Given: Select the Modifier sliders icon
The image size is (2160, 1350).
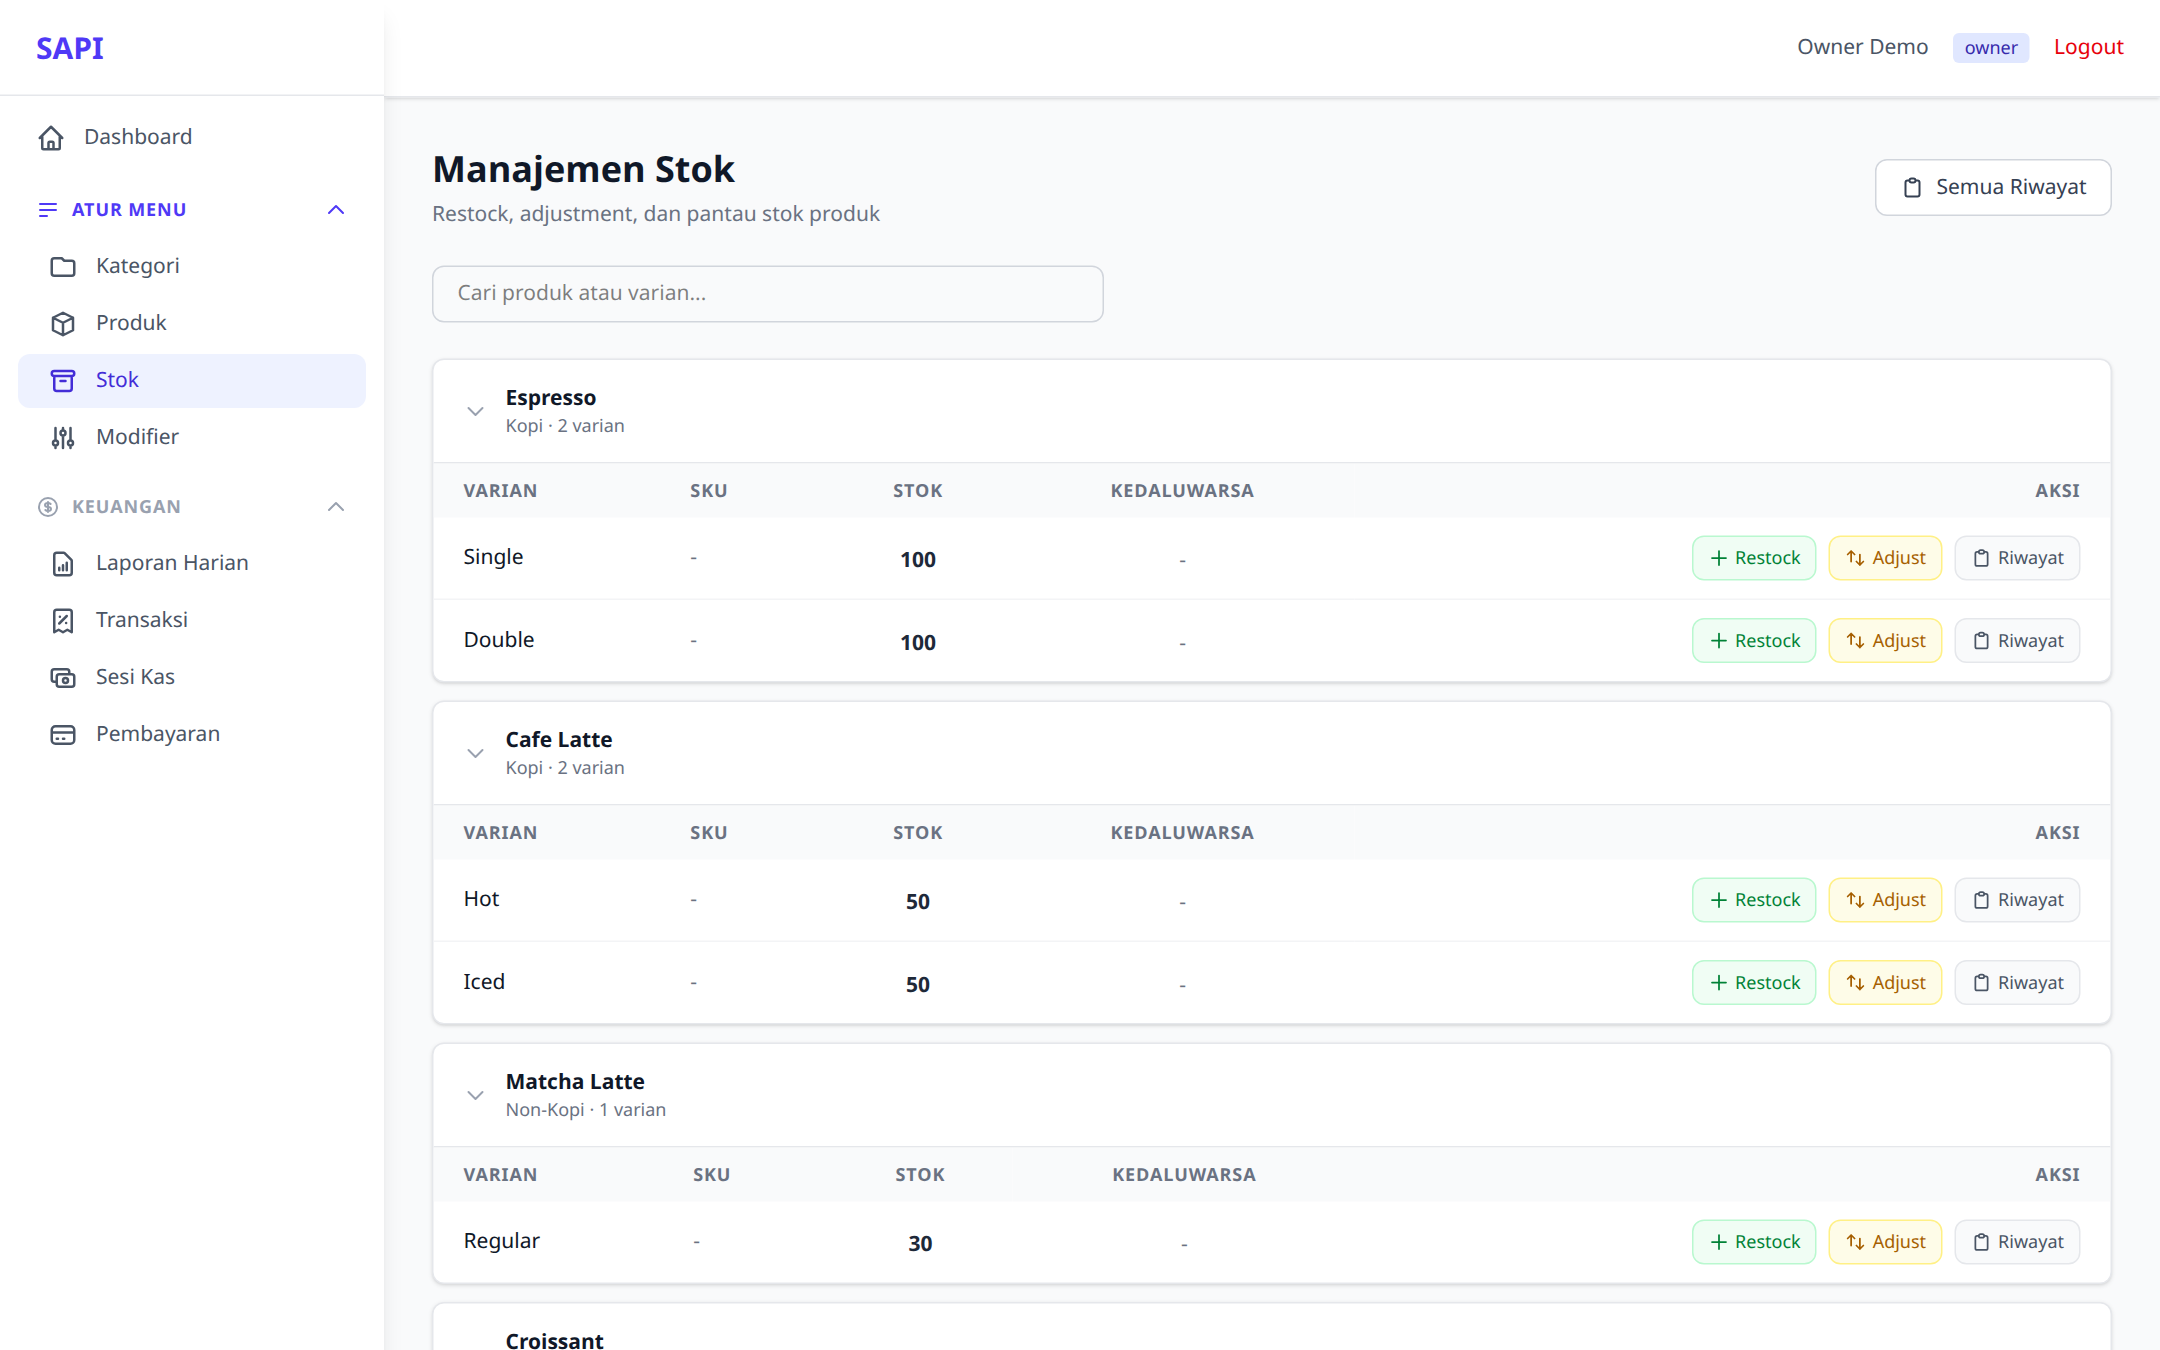Looking at the screenshot, I should (x=63, y=438).
